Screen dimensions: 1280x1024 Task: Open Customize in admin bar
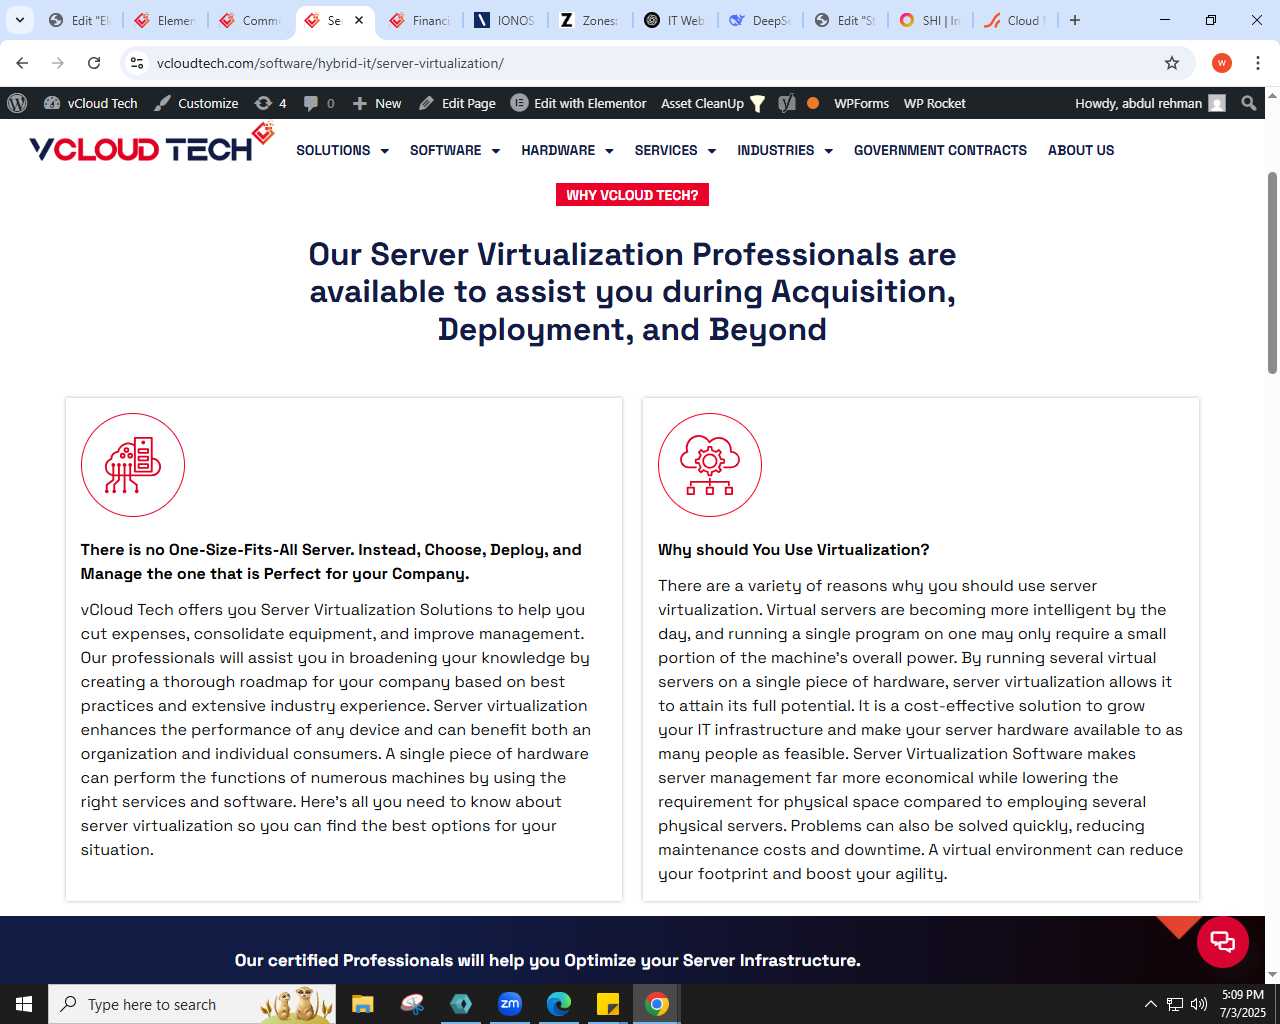tap(196, 103)
